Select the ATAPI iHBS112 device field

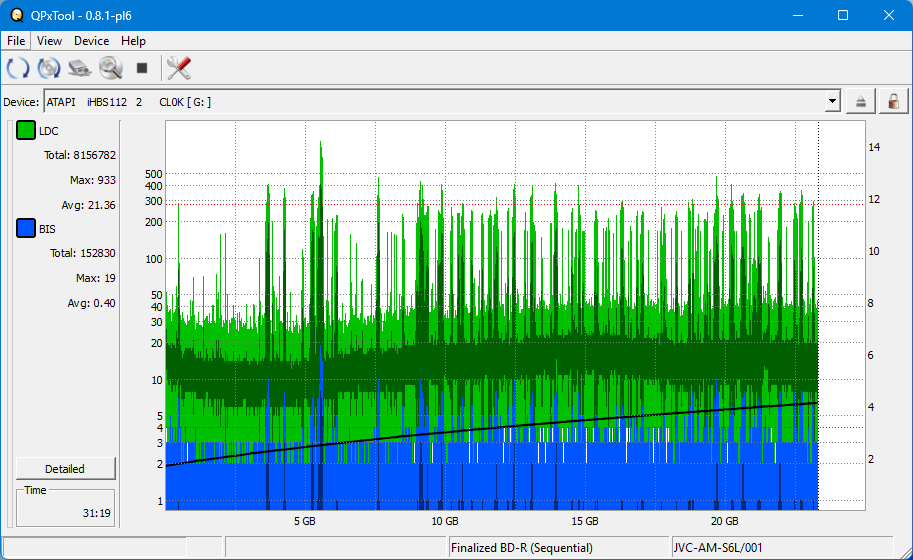pos(430,101)
